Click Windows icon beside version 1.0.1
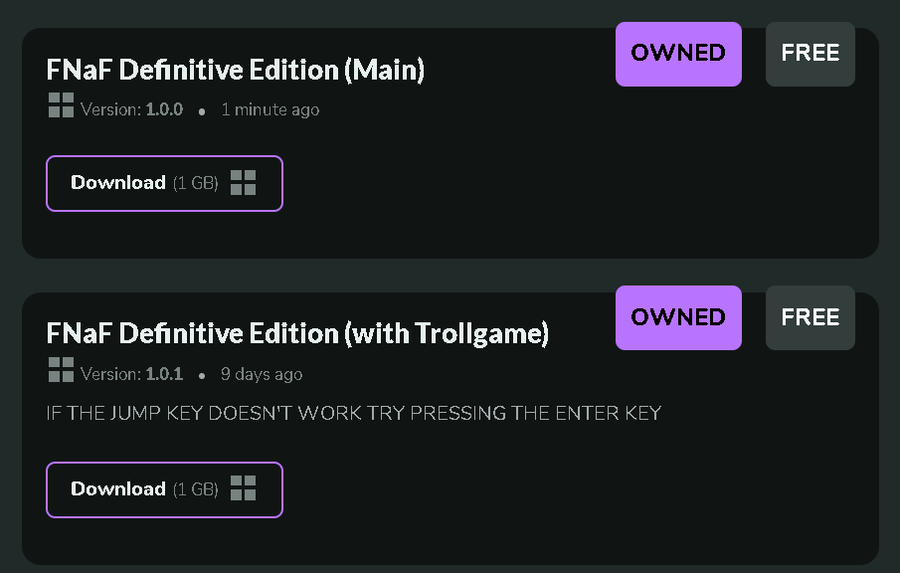This screenshot has width=900, height=573. point(61,370)
